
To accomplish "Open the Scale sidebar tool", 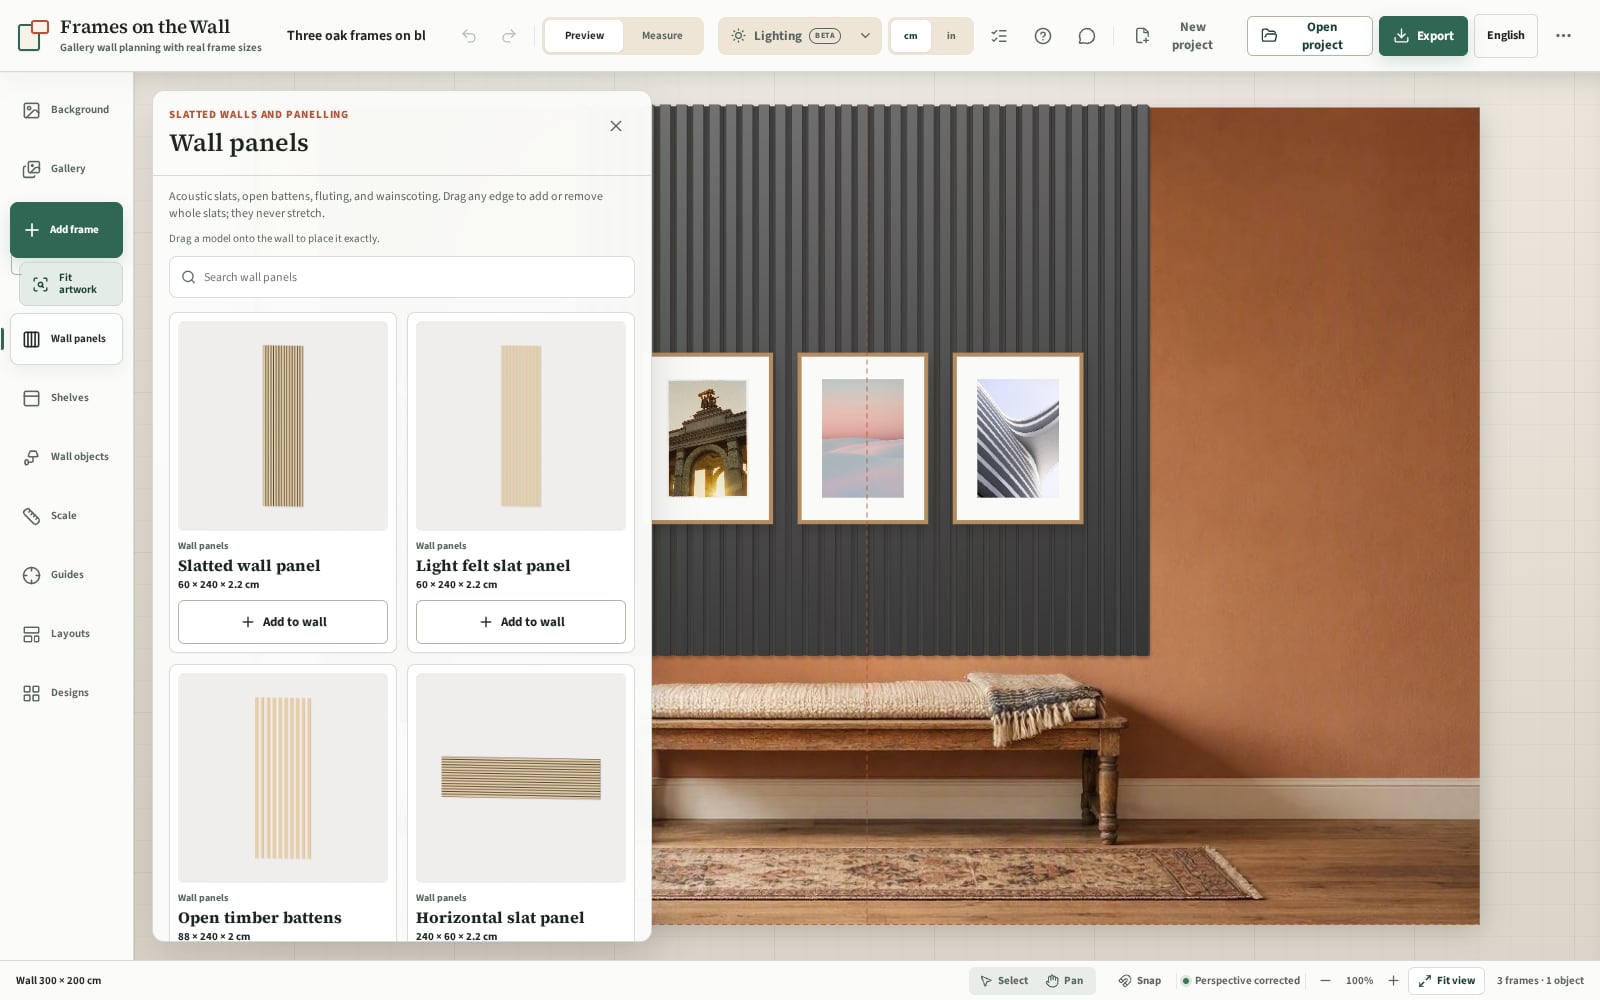I will (67, 516).
